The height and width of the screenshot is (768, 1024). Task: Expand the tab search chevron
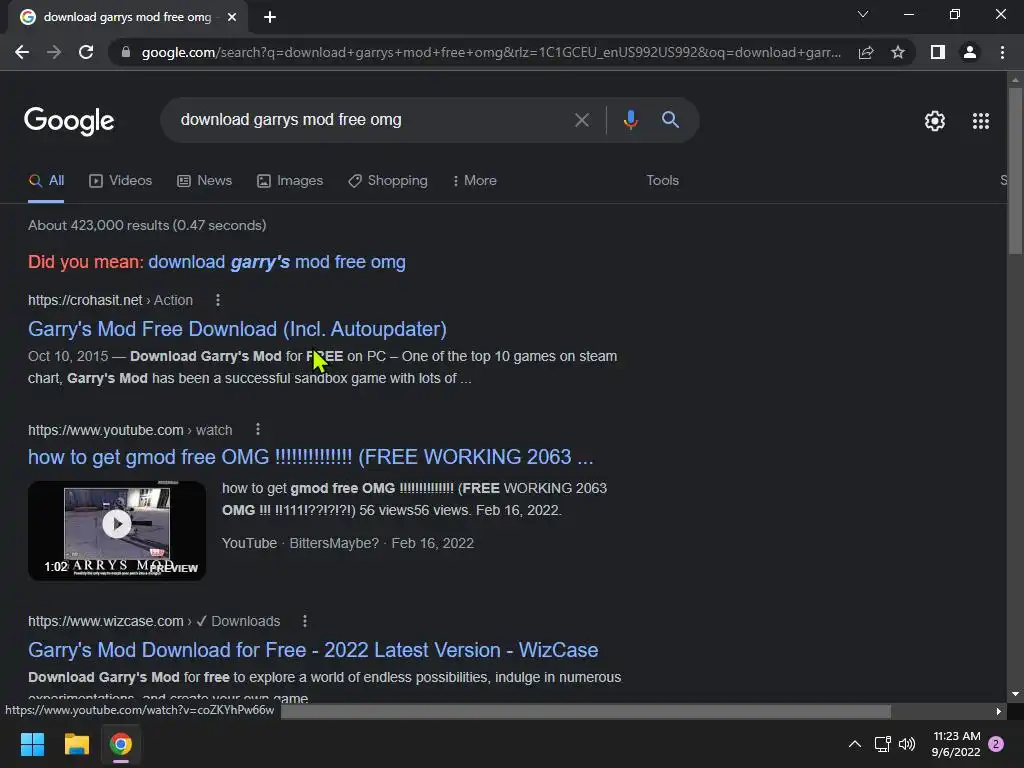[863, 14]
